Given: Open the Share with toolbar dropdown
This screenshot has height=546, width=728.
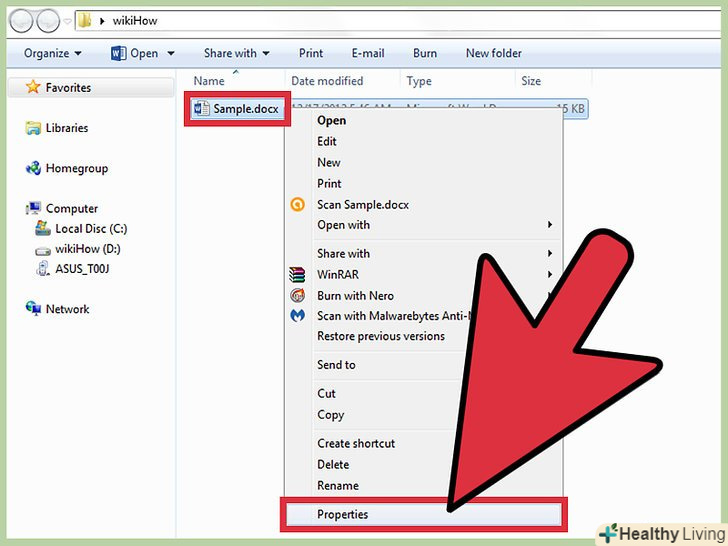Looking at the screenshot, I should 236,53.
